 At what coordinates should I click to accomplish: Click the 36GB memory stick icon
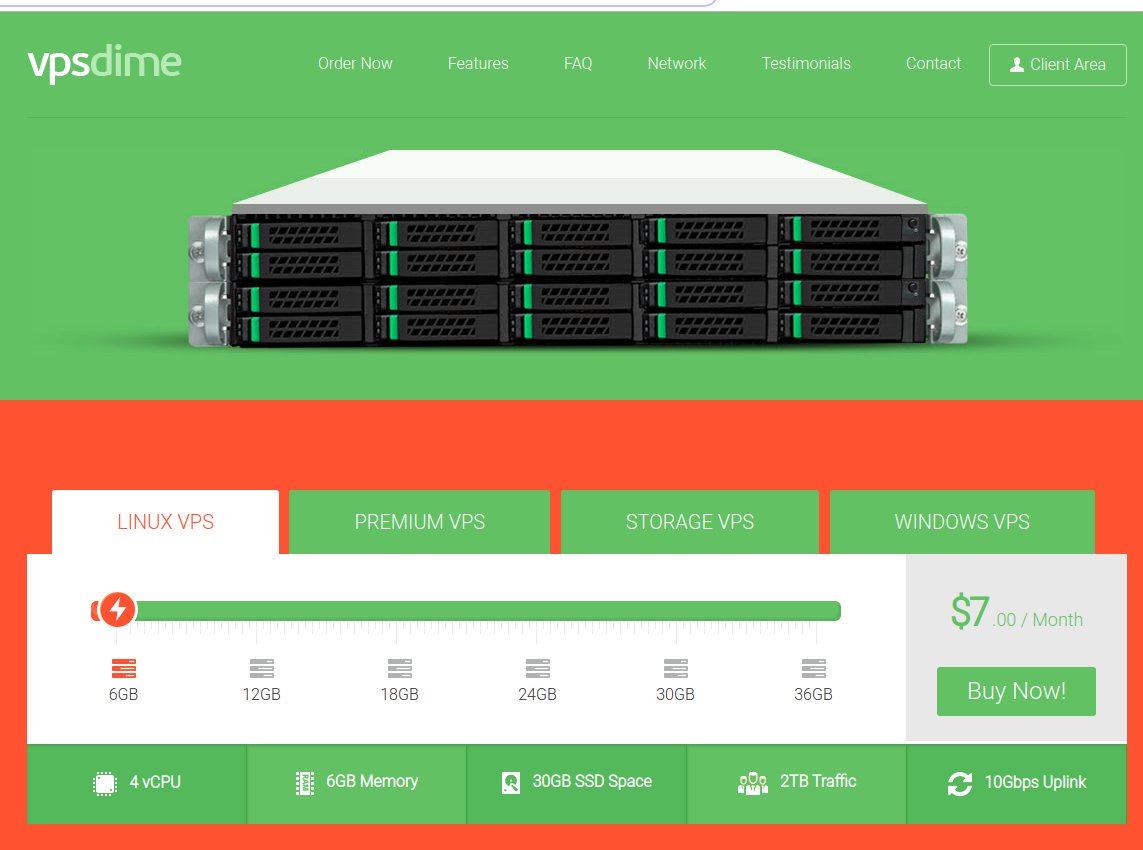[813, 667]
